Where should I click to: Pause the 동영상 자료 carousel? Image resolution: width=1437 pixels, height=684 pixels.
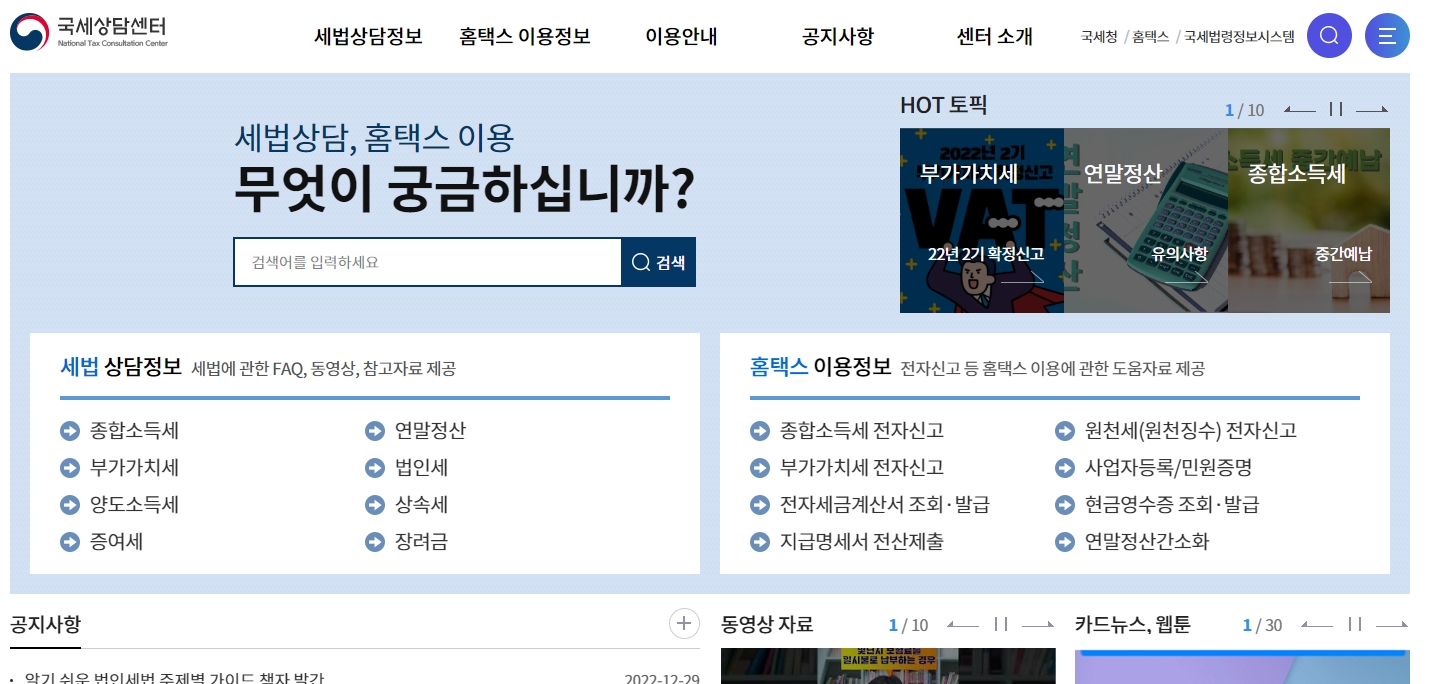pos(1003,625)
